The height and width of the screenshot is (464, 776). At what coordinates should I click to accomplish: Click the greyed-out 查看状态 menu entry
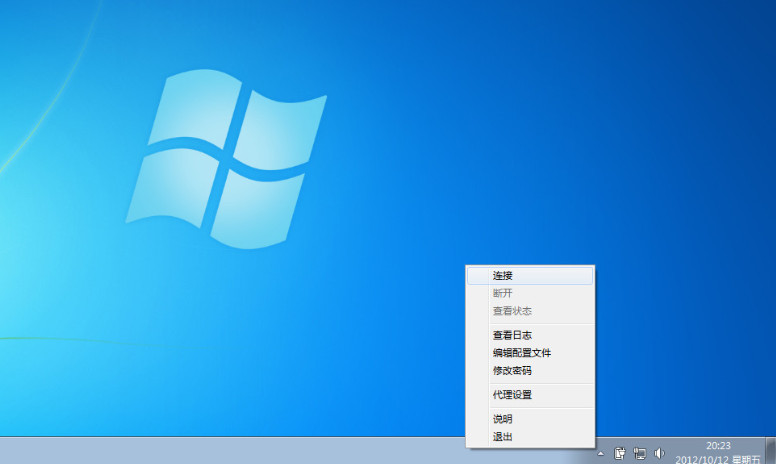pos(530,311)
